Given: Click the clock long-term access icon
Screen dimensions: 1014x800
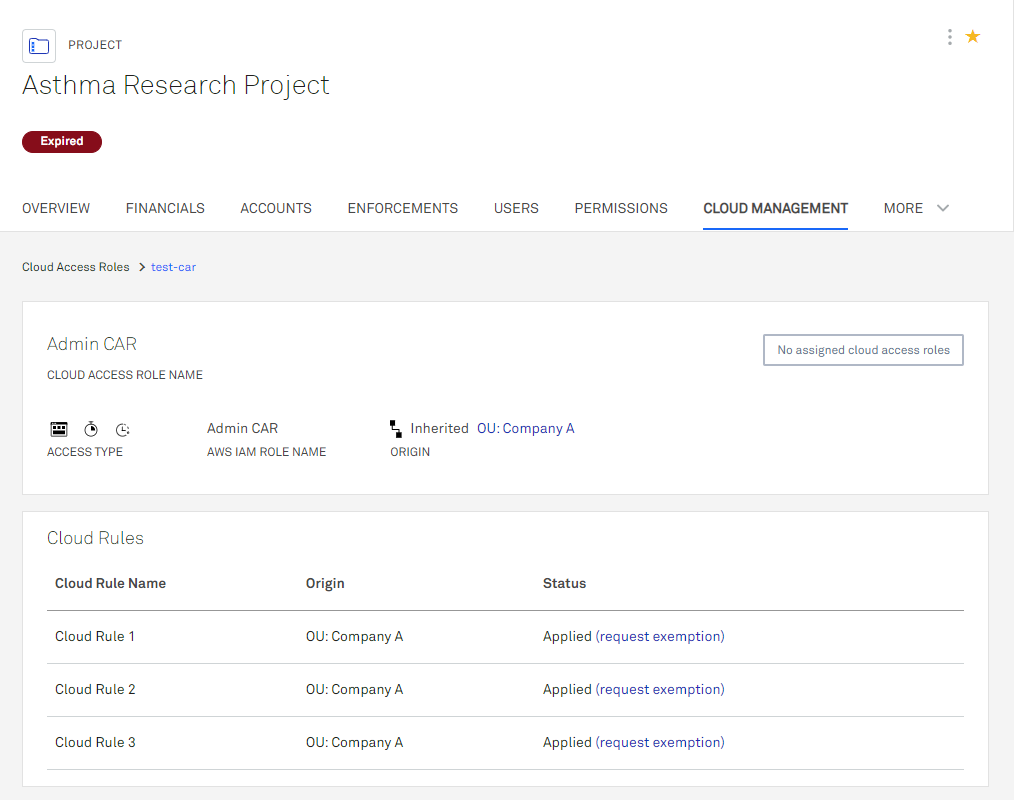Looking at the screenshot, I should (122, 429).
